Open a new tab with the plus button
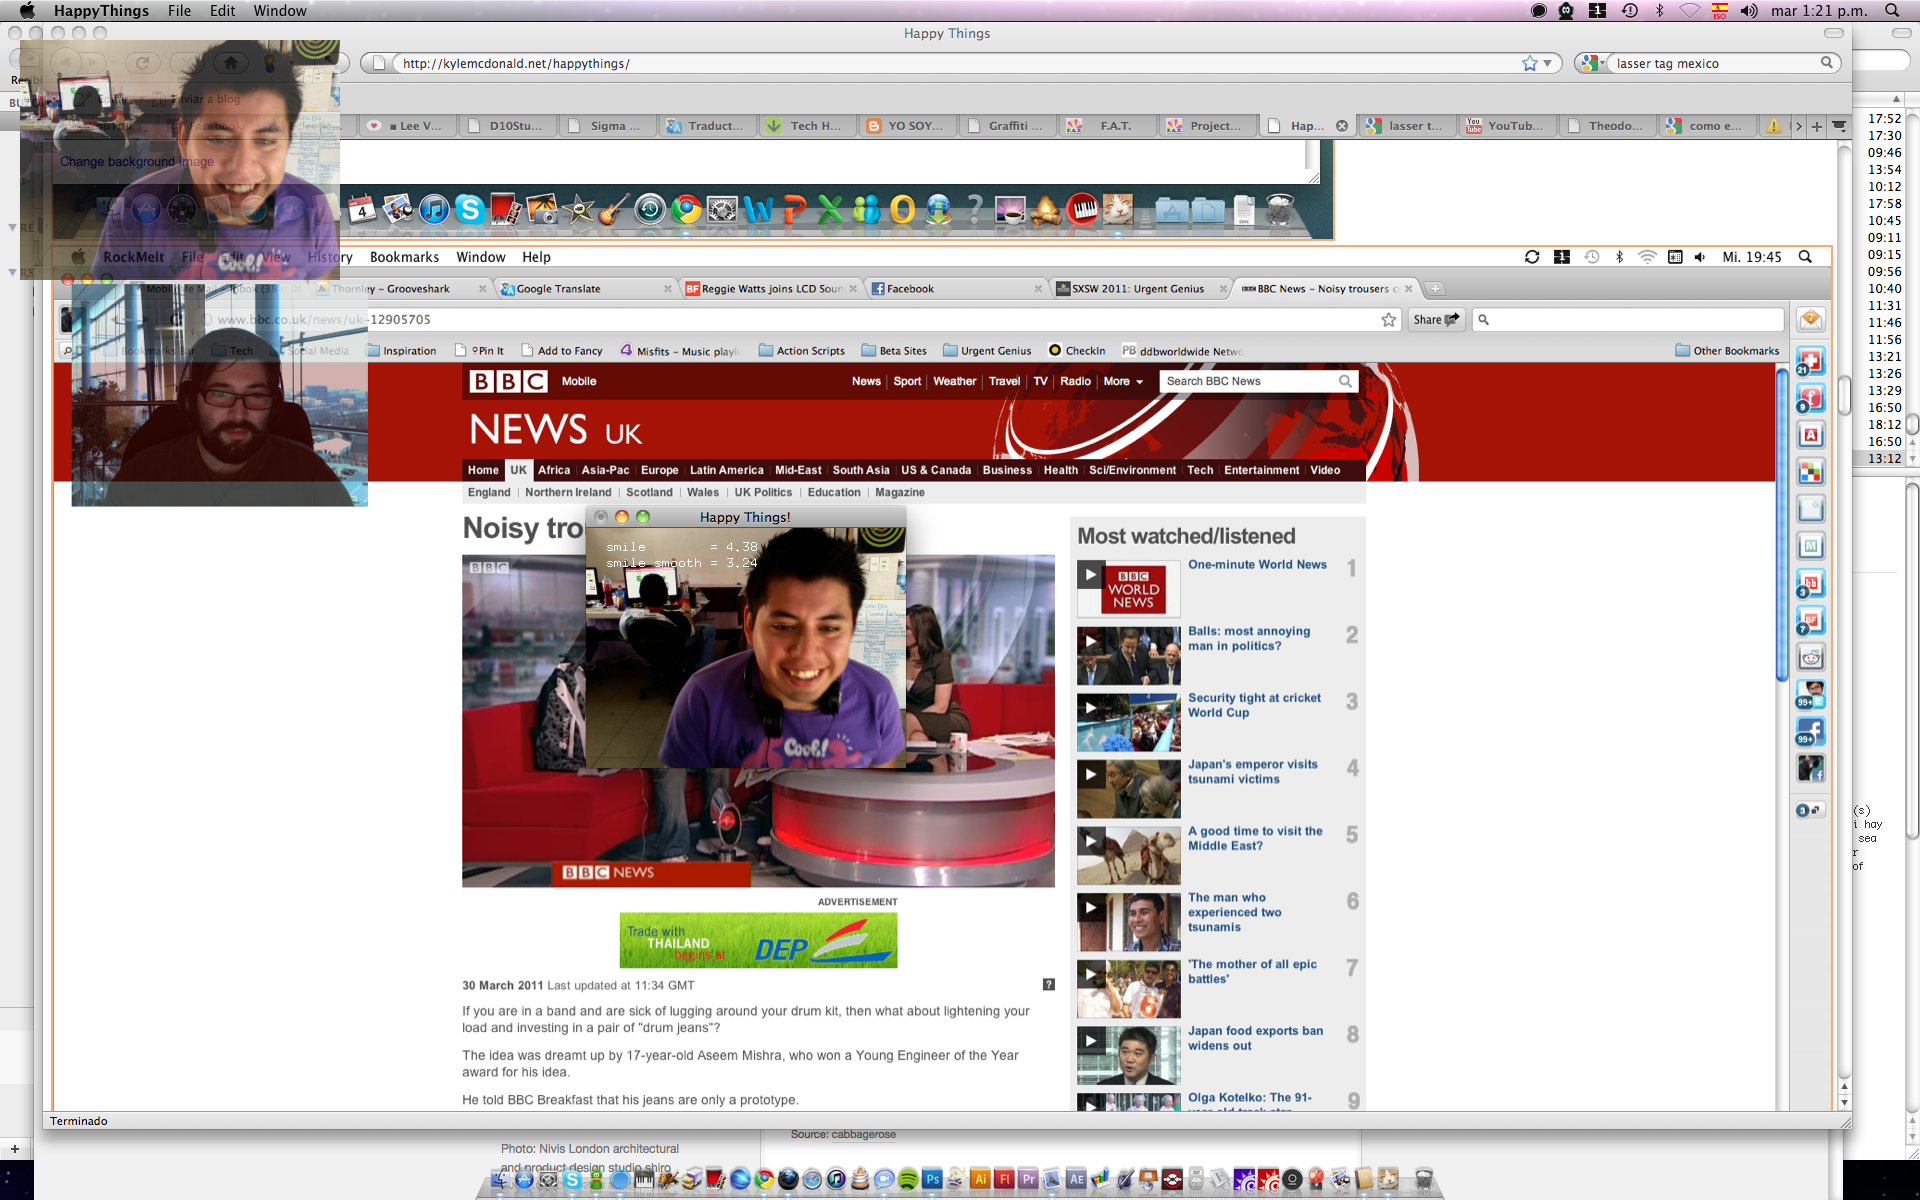Screen dimensions: 1920x1200 [x=1817, y=126]
